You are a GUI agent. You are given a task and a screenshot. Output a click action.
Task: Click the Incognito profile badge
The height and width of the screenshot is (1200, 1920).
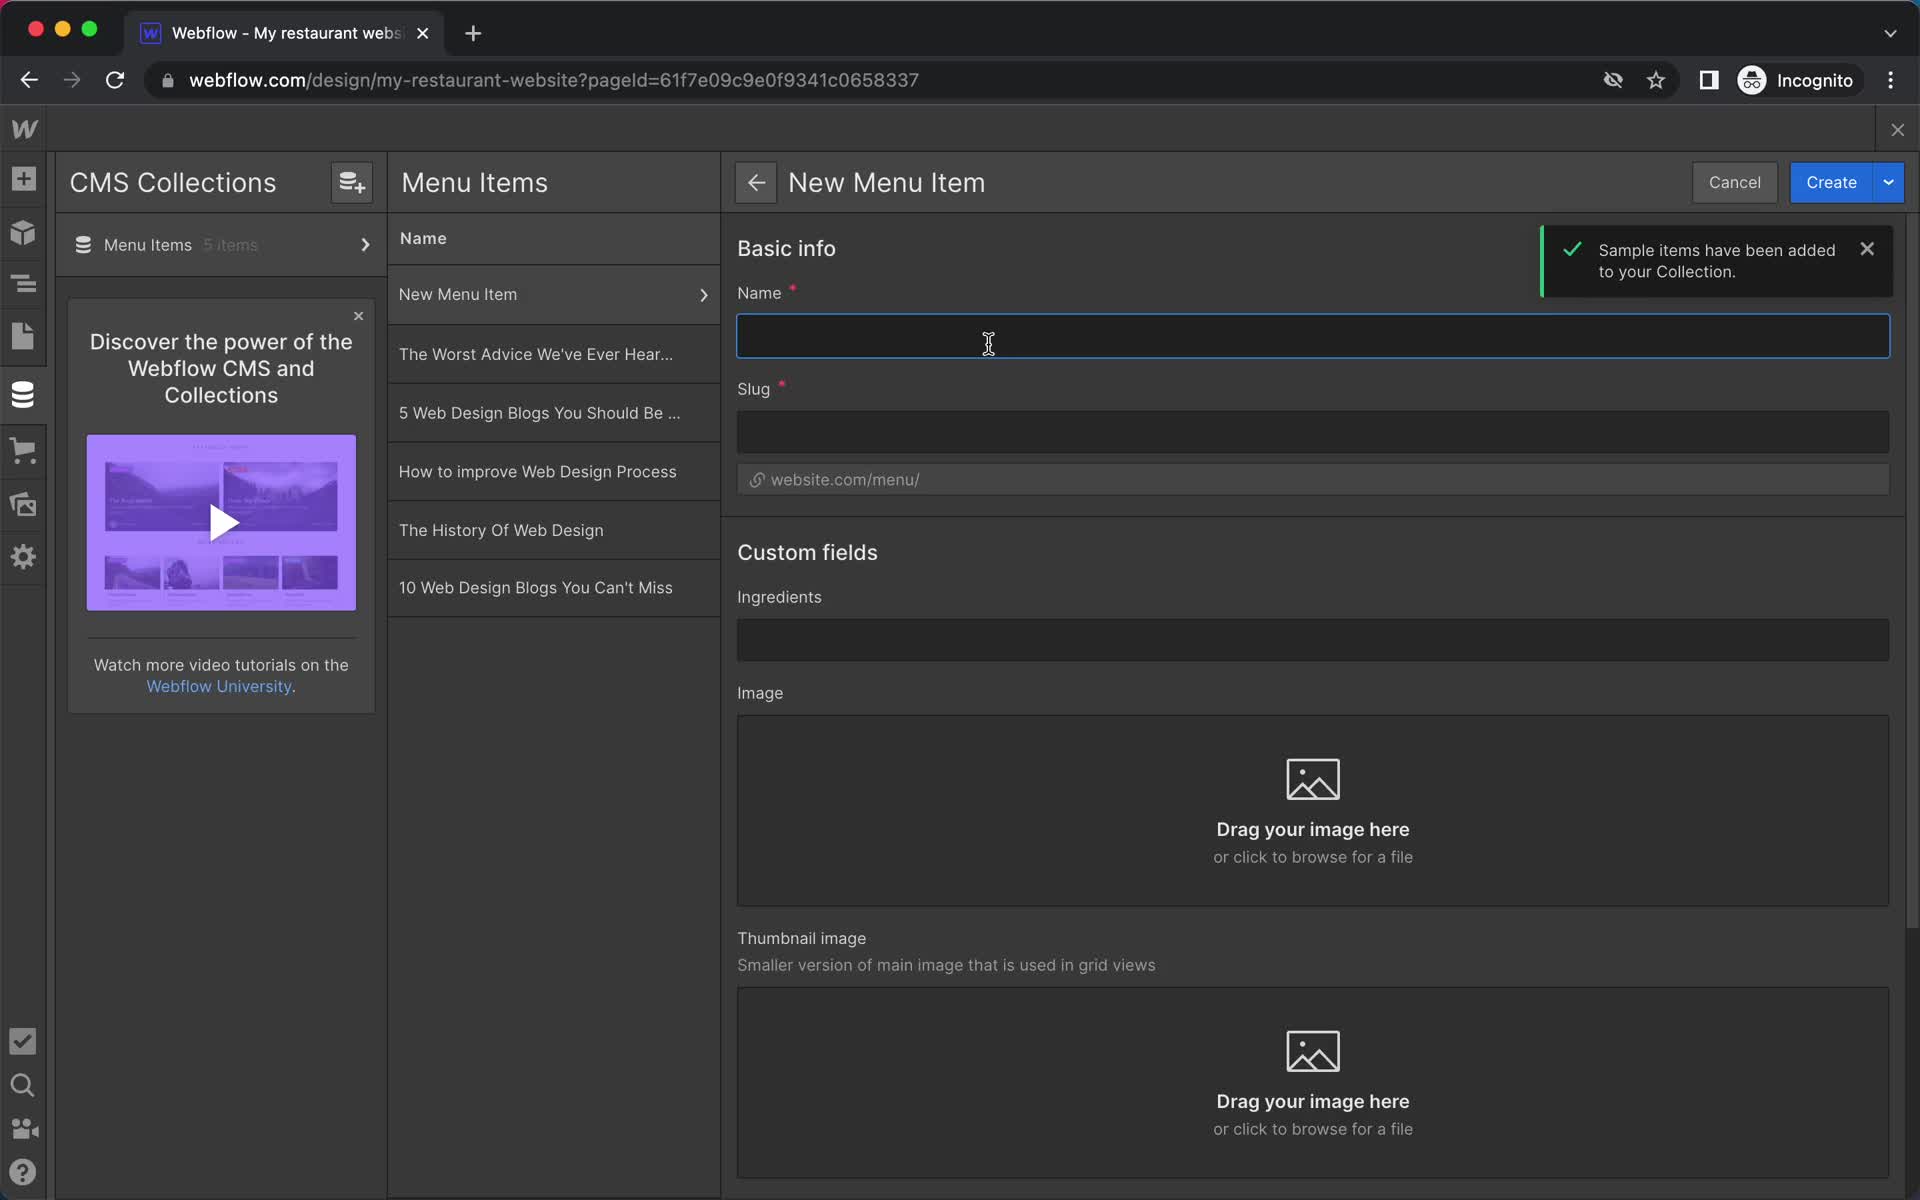click(x=1797, y=80)
